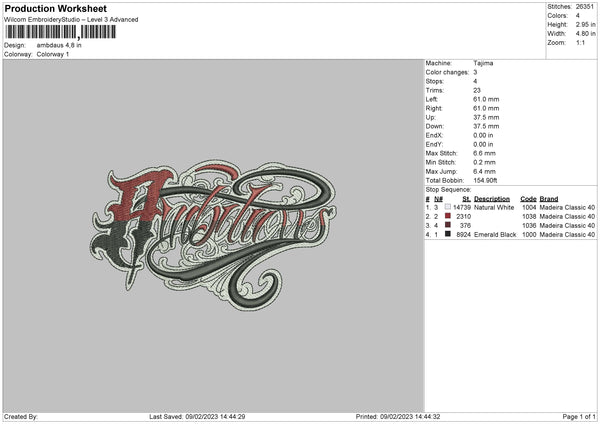The image size is (600, 424).
Task: Click the Description column header
Action: 492,198
